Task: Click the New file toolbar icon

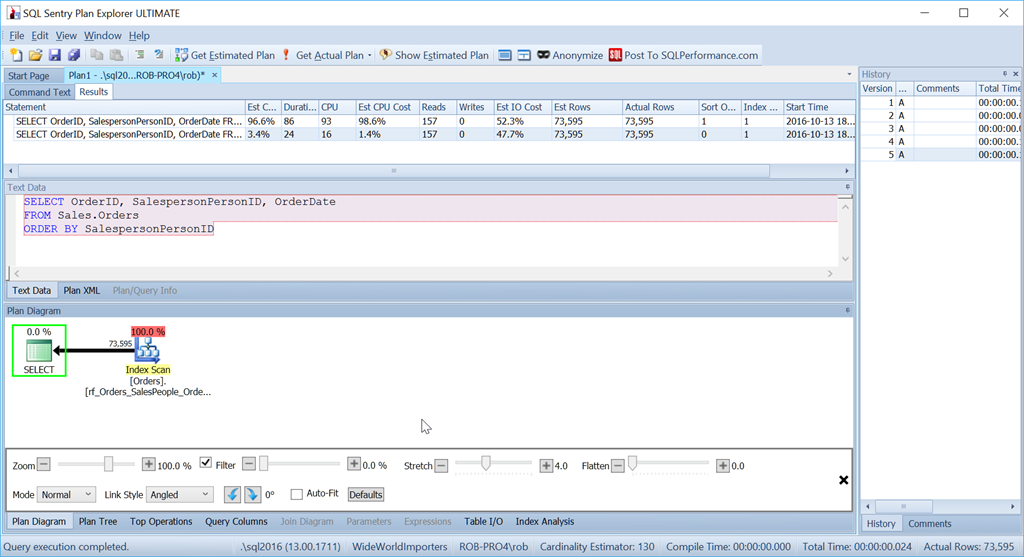Action: [16, 55]
